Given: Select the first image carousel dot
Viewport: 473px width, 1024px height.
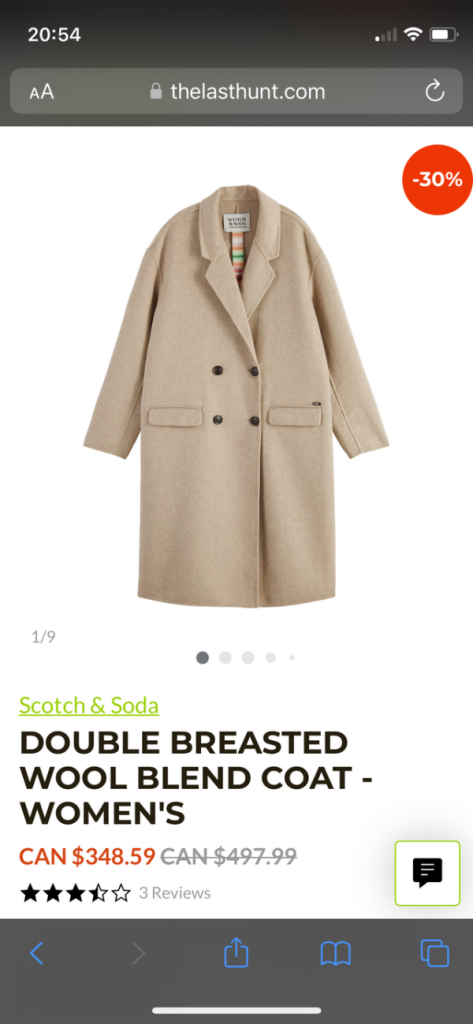Looking at the screenshot, I should [x=203, y=658].
